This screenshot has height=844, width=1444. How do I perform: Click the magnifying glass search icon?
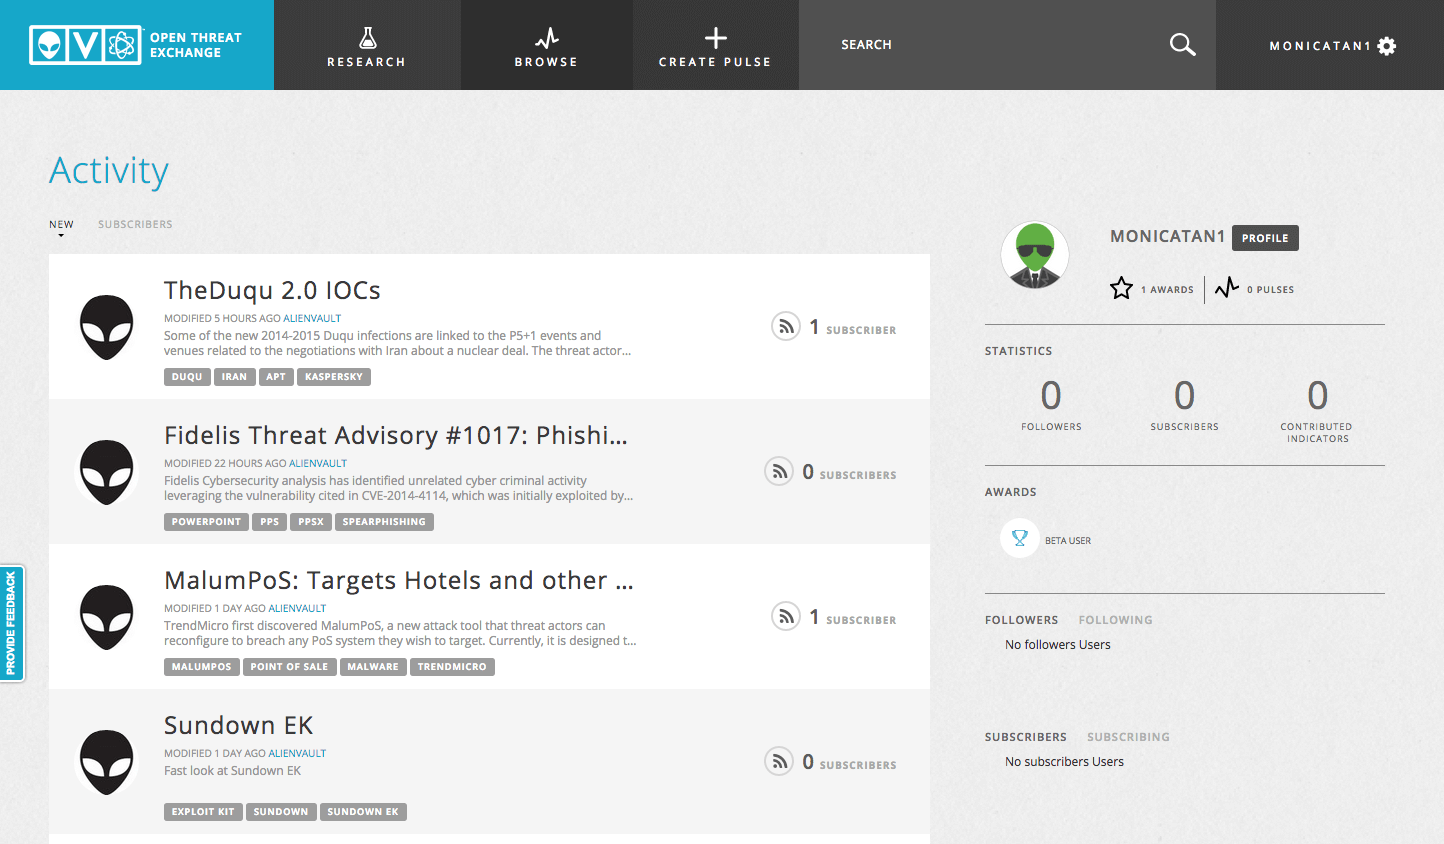[x=1182, y=44]
